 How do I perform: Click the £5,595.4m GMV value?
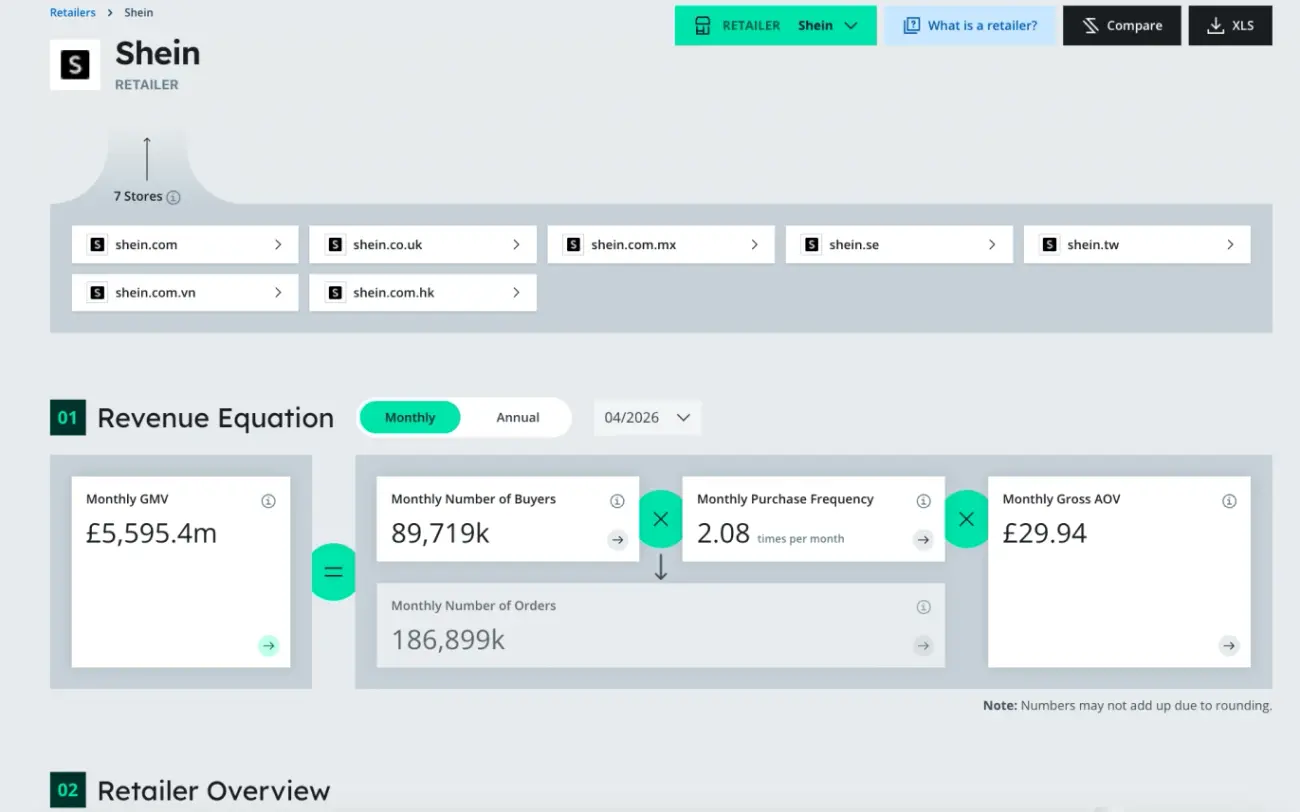tap(151, 534)
